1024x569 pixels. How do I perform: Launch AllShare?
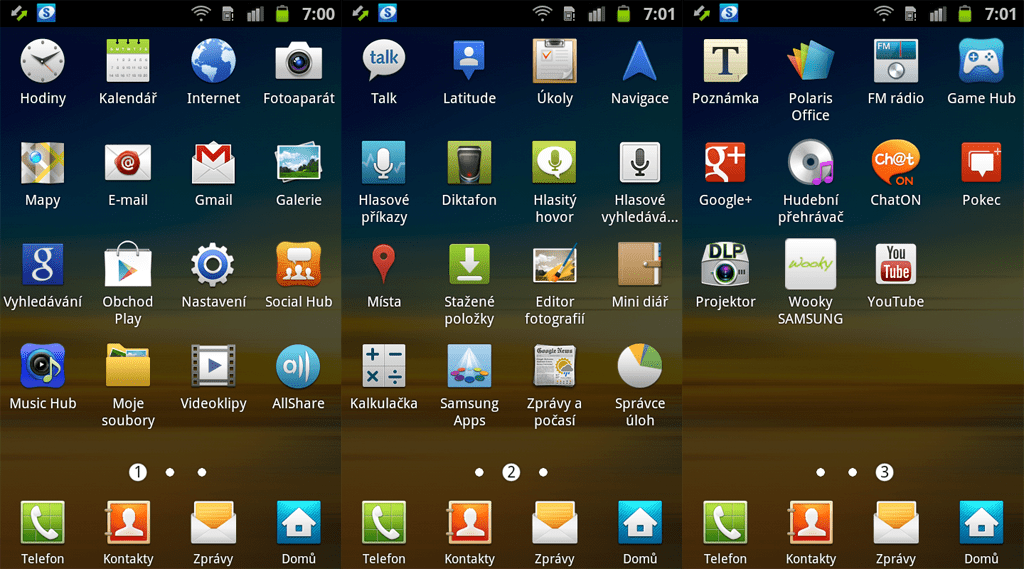point(298,366)
